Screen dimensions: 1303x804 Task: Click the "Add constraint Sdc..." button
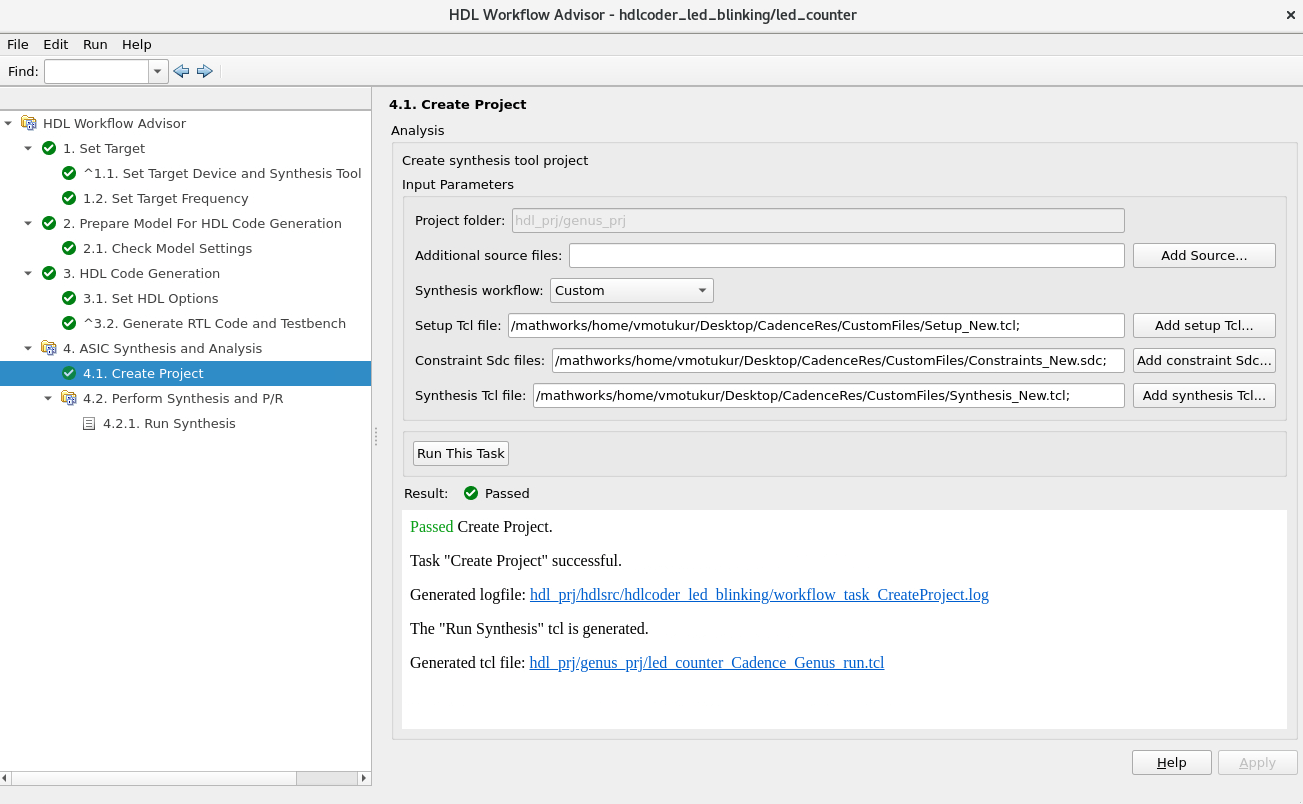(1204, 360)
